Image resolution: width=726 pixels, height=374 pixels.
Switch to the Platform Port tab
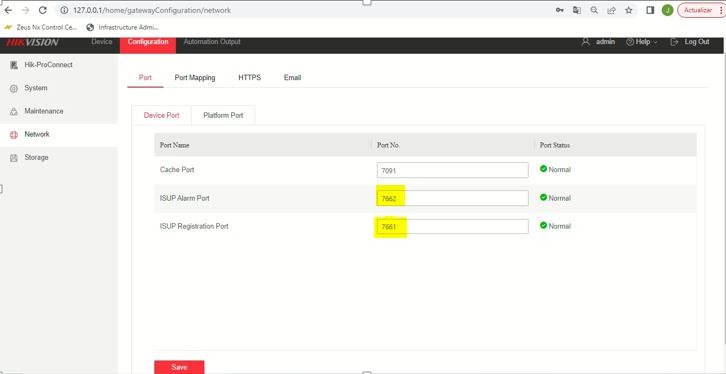(223, 115)
